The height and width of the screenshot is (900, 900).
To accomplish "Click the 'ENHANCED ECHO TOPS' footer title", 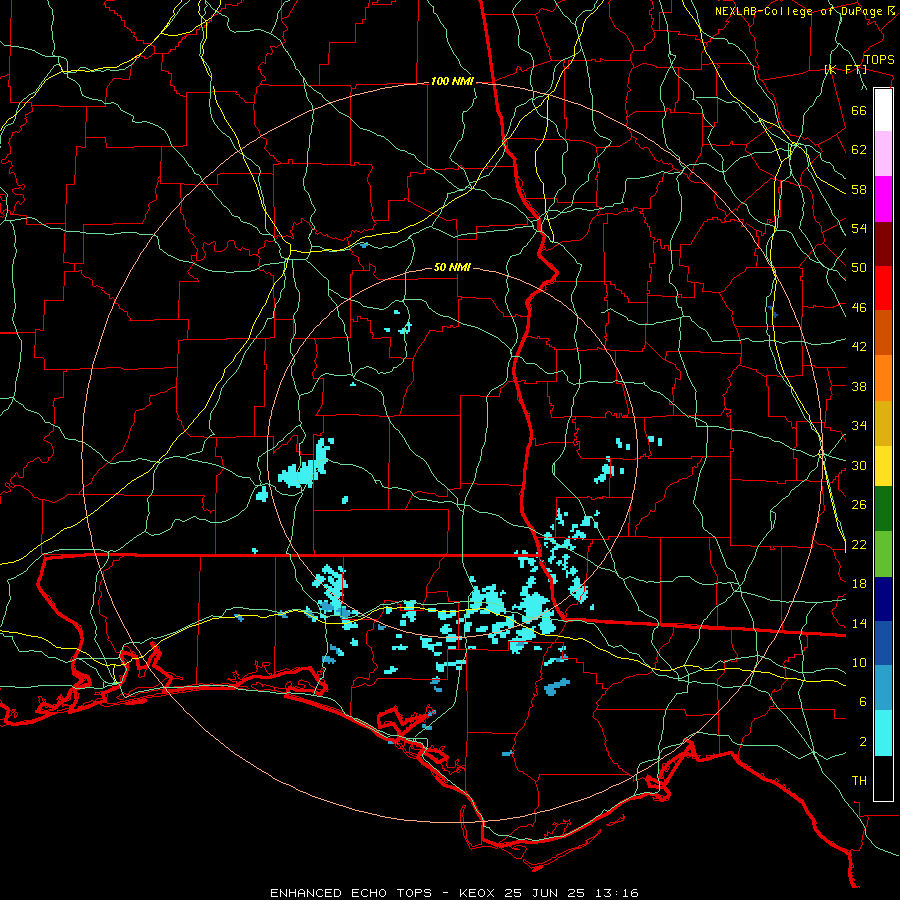I will click(351, 893).
